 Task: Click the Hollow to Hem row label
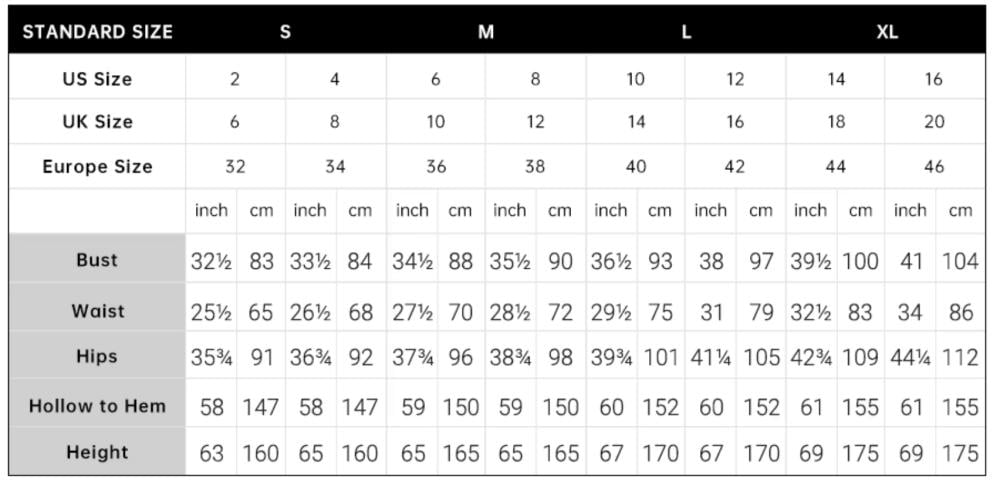pos(97,406)
